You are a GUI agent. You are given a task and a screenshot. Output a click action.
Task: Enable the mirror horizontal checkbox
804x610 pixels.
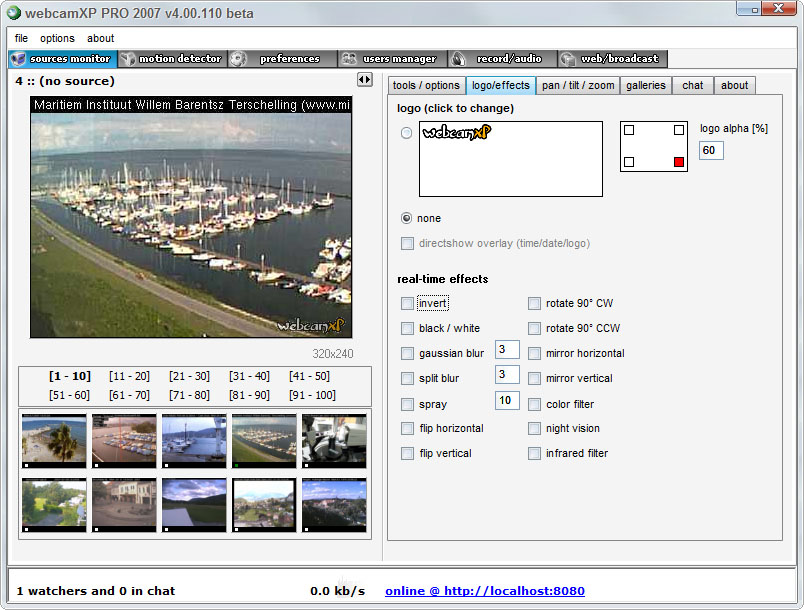(x=534, y=354)
